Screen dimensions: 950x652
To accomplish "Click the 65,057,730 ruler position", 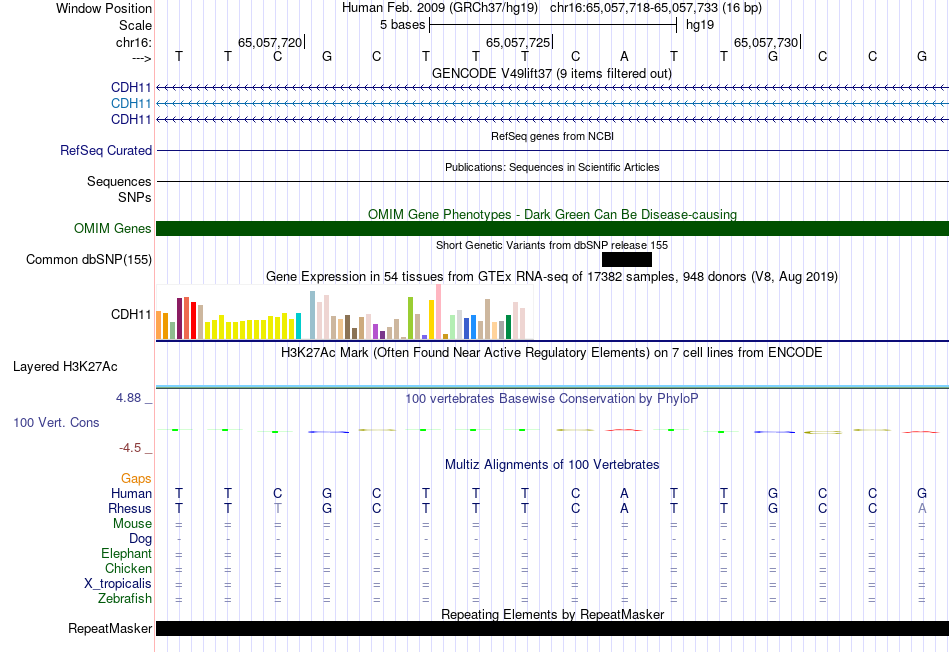I will coord(766,42).
